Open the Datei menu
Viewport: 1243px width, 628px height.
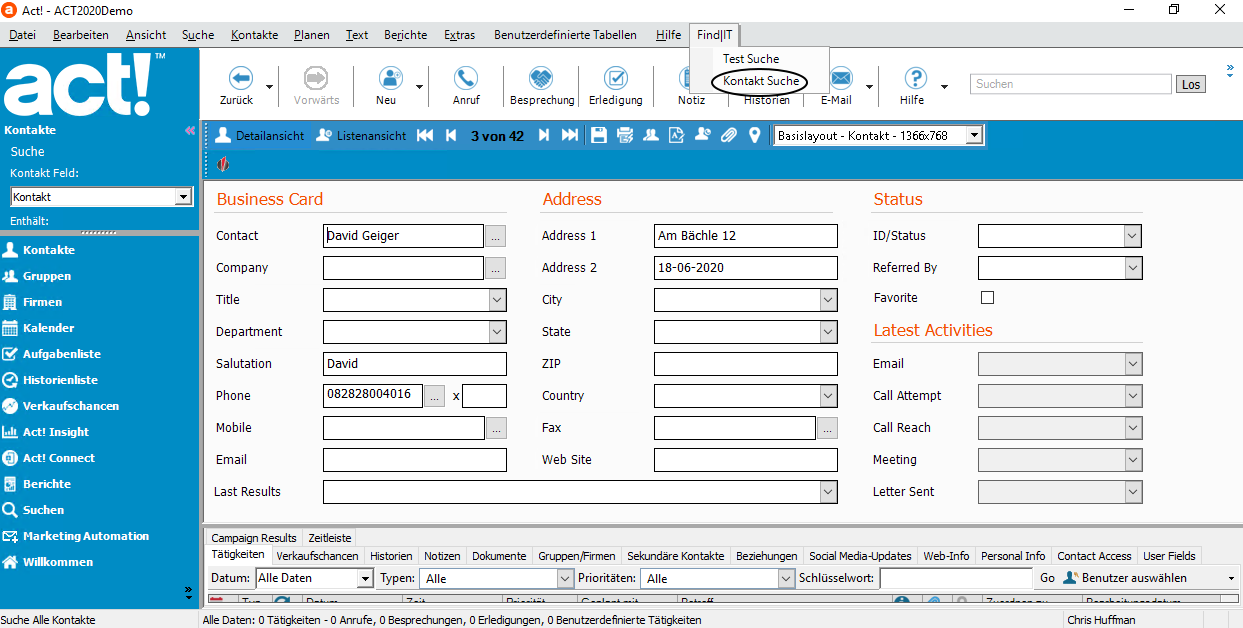(x=22, y=35)
